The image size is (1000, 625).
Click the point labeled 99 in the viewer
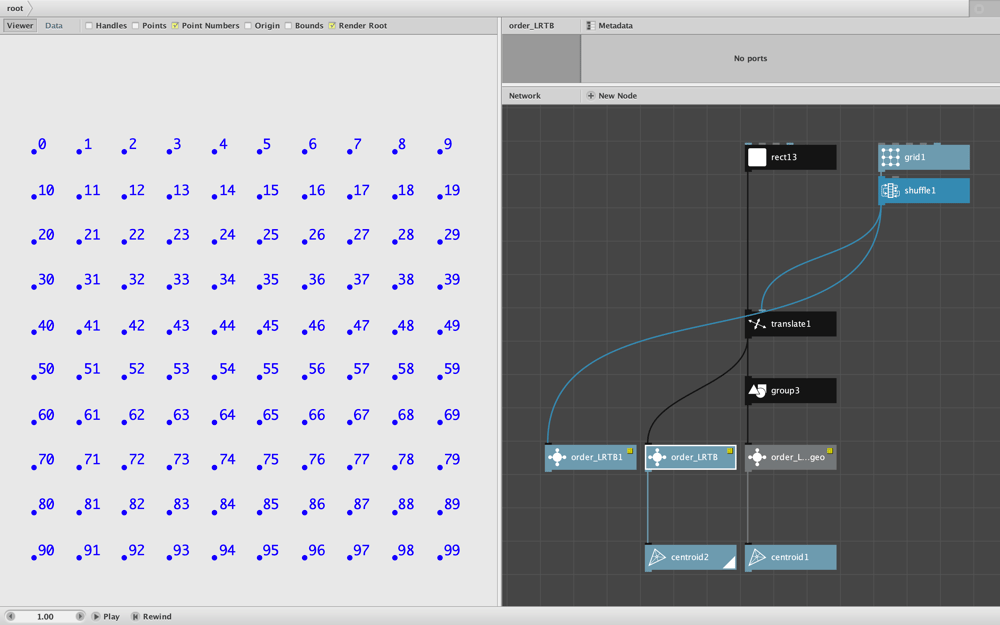pos(440,558)
